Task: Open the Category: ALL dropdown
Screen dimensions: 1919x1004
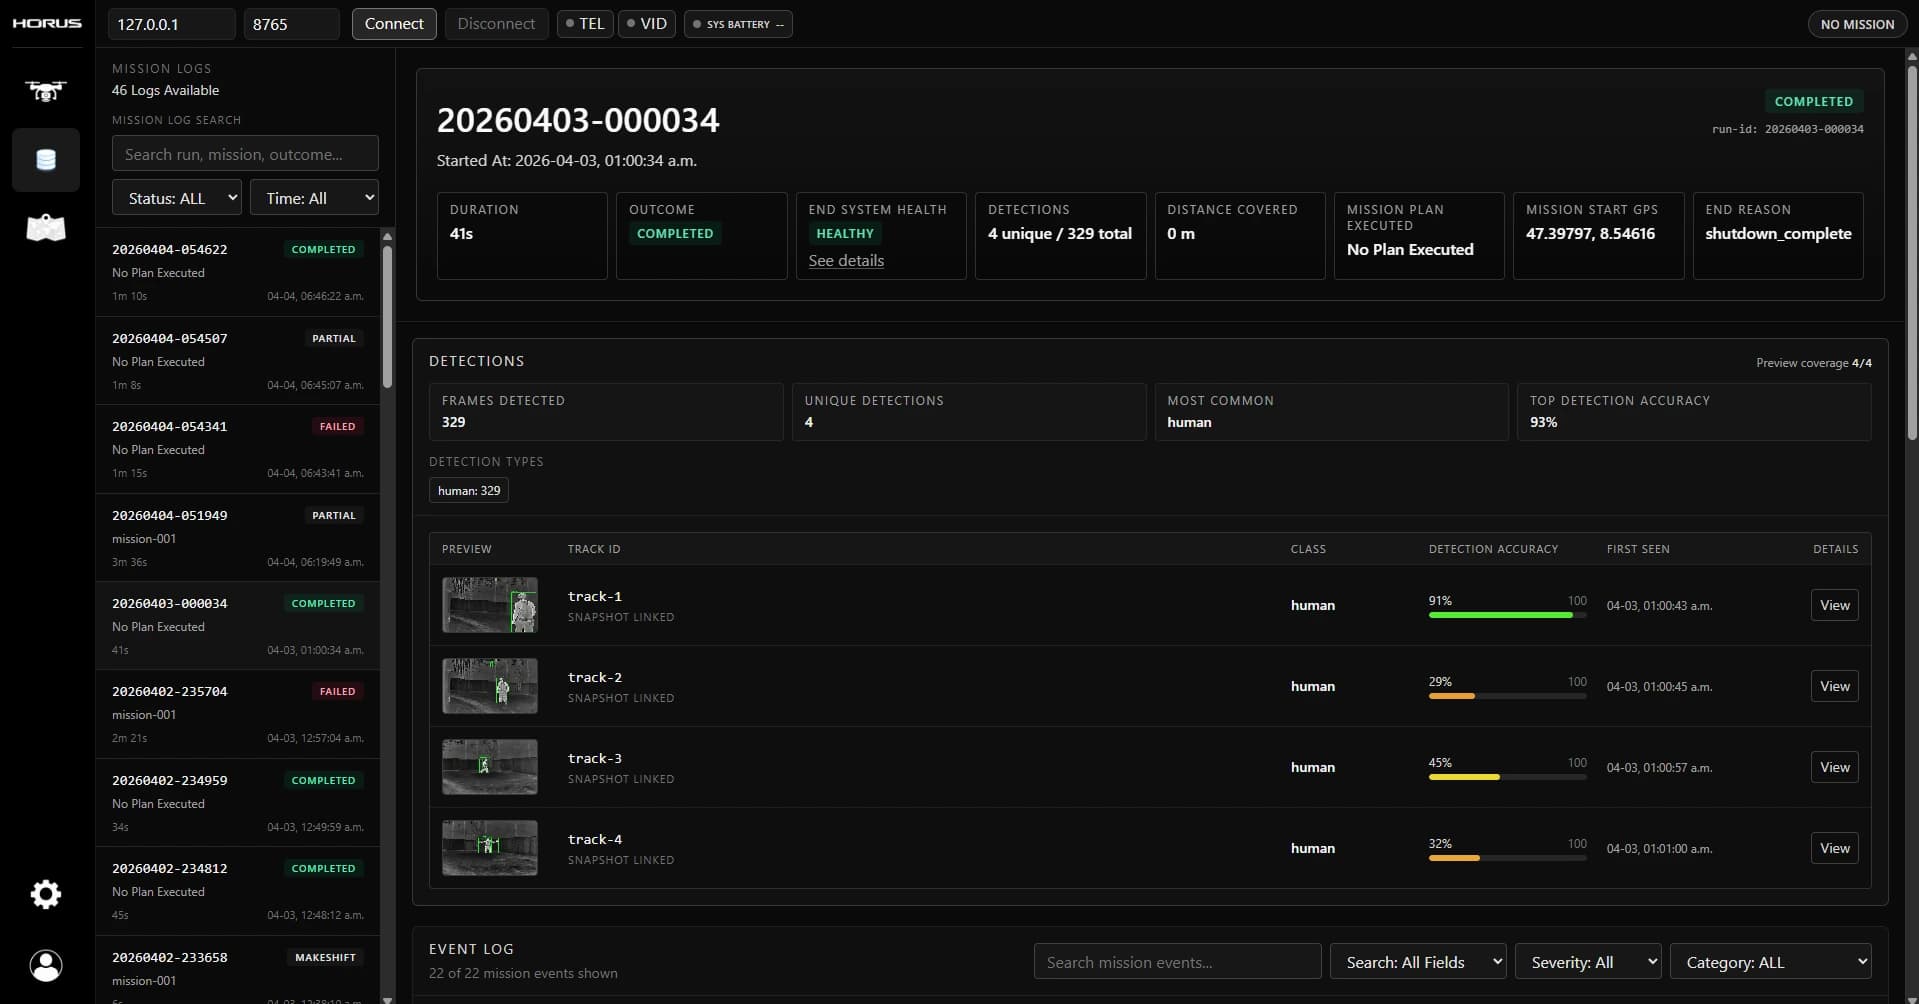Action: [x=1770, y=961]
